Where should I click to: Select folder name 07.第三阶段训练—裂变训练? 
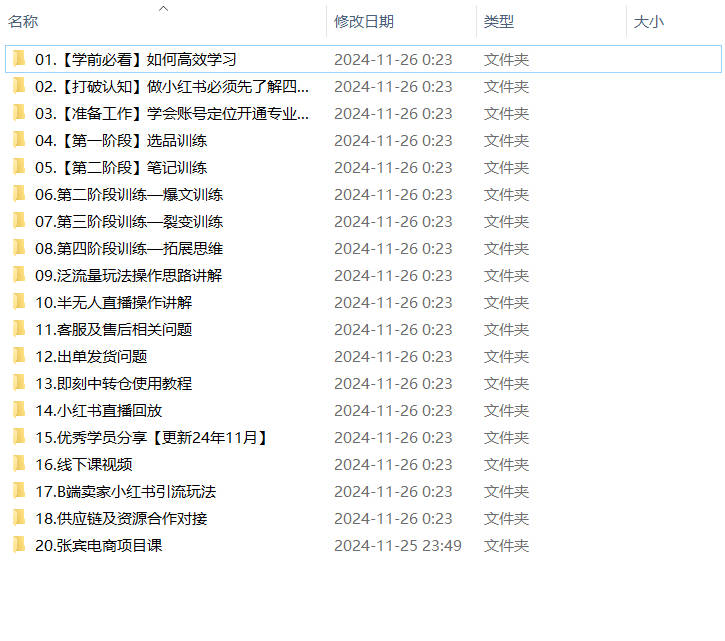129,222
